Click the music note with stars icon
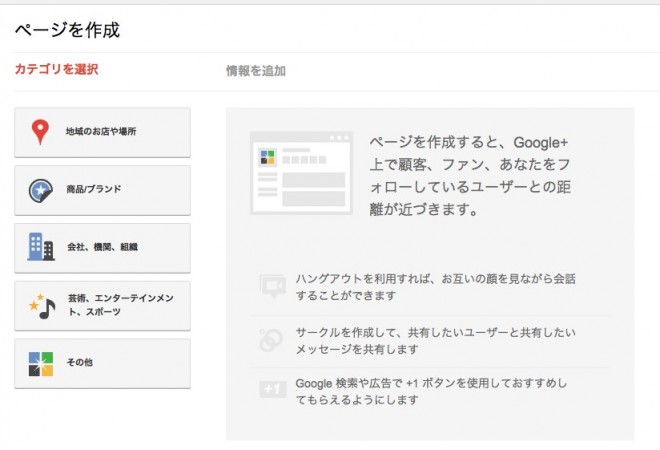The image size is (660, 450). tap(41, 305)
